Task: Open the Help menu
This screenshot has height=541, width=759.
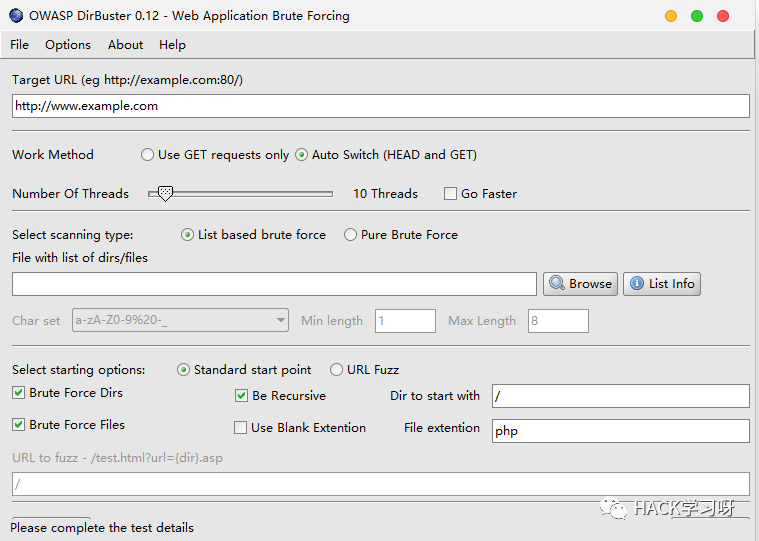Action: pos(172,45)
